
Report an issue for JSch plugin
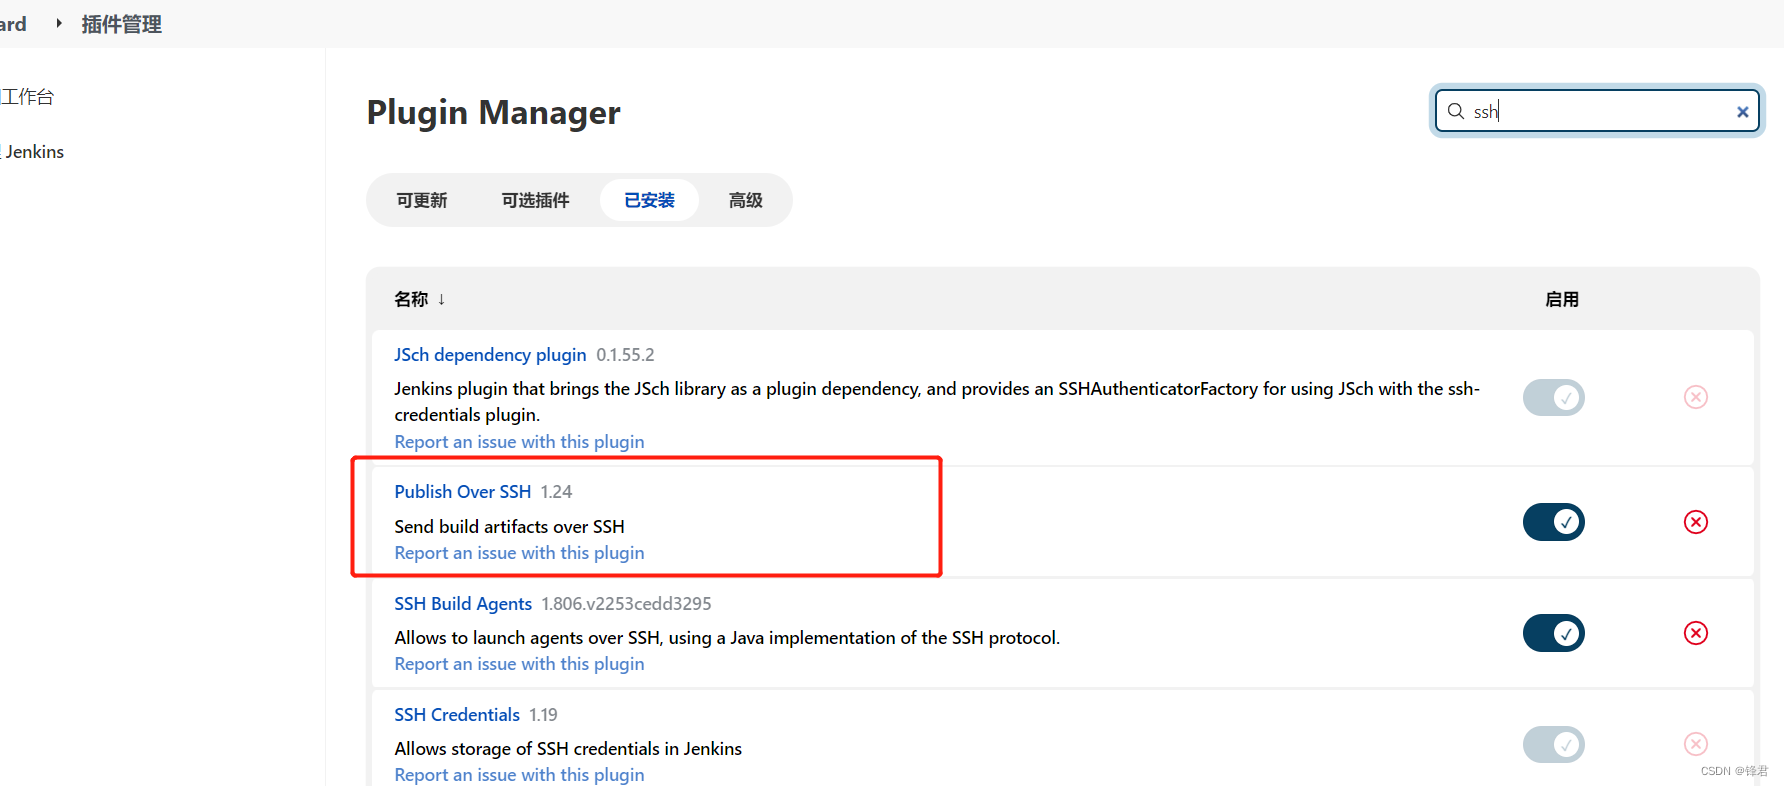[519, 442]
